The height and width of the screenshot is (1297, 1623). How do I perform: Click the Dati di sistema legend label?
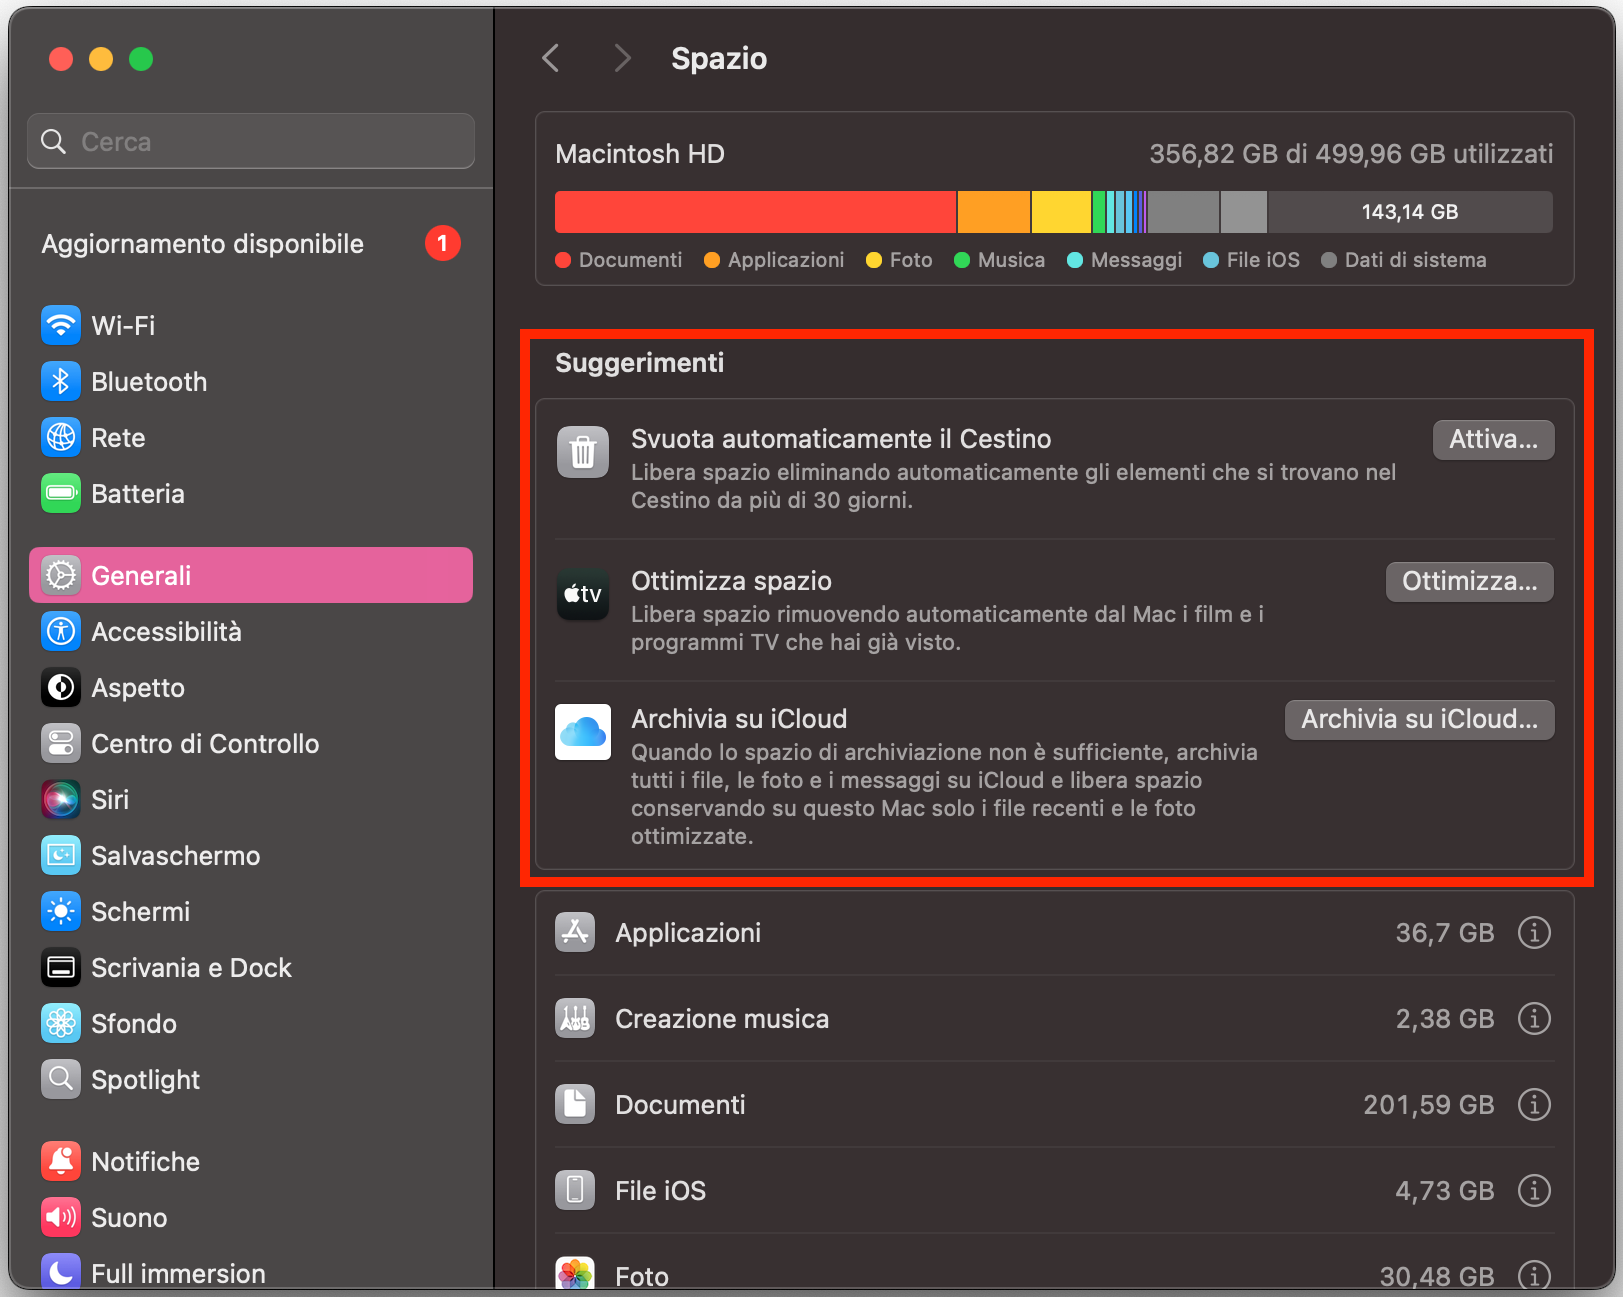pyautogui.click(x=1415, y=260)
